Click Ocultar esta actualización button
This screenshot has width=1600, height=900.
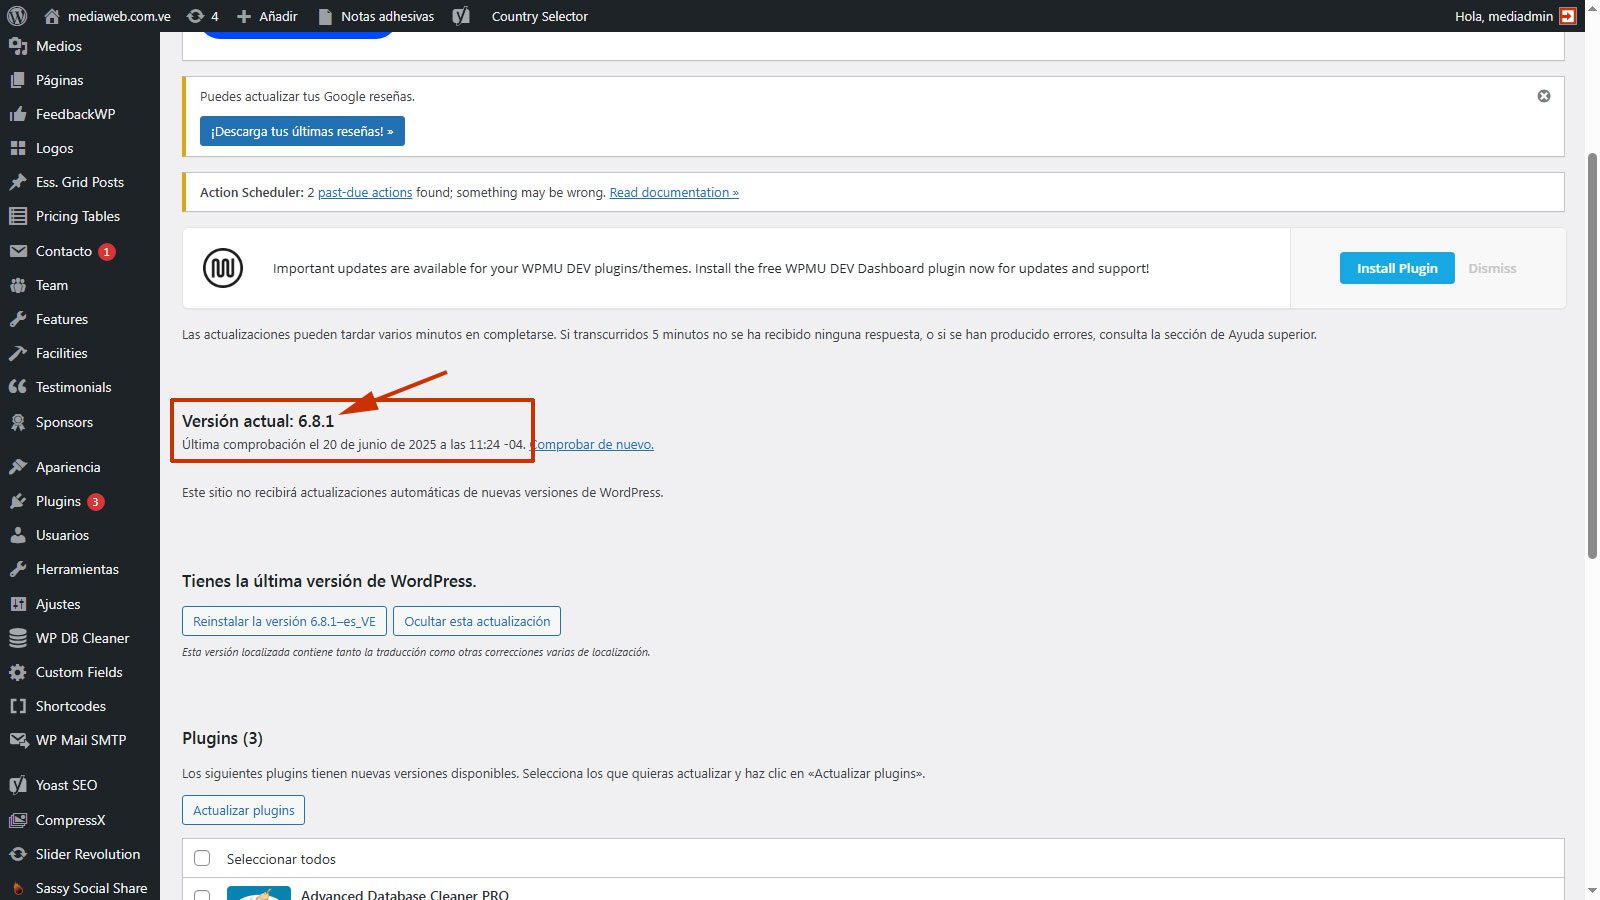tap(477, 621)
